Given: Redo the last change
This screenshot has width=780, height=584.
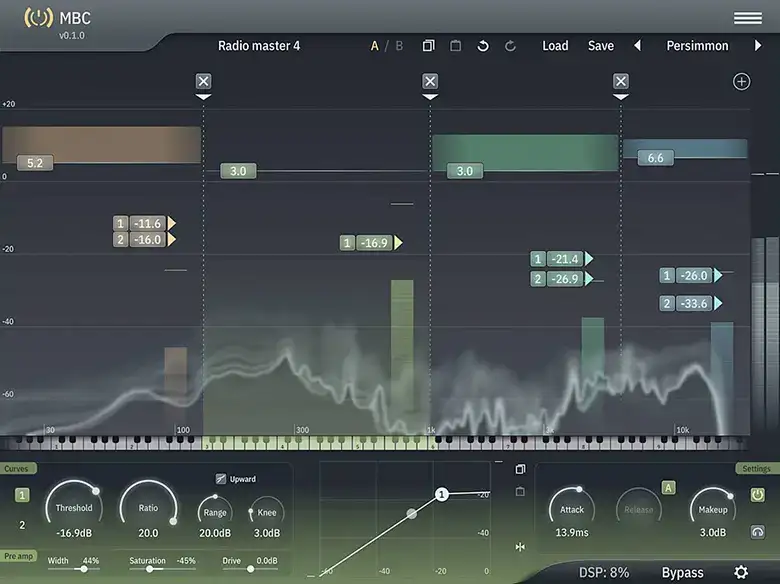Looking at the screenshot, I should click(x=510, y=46).
